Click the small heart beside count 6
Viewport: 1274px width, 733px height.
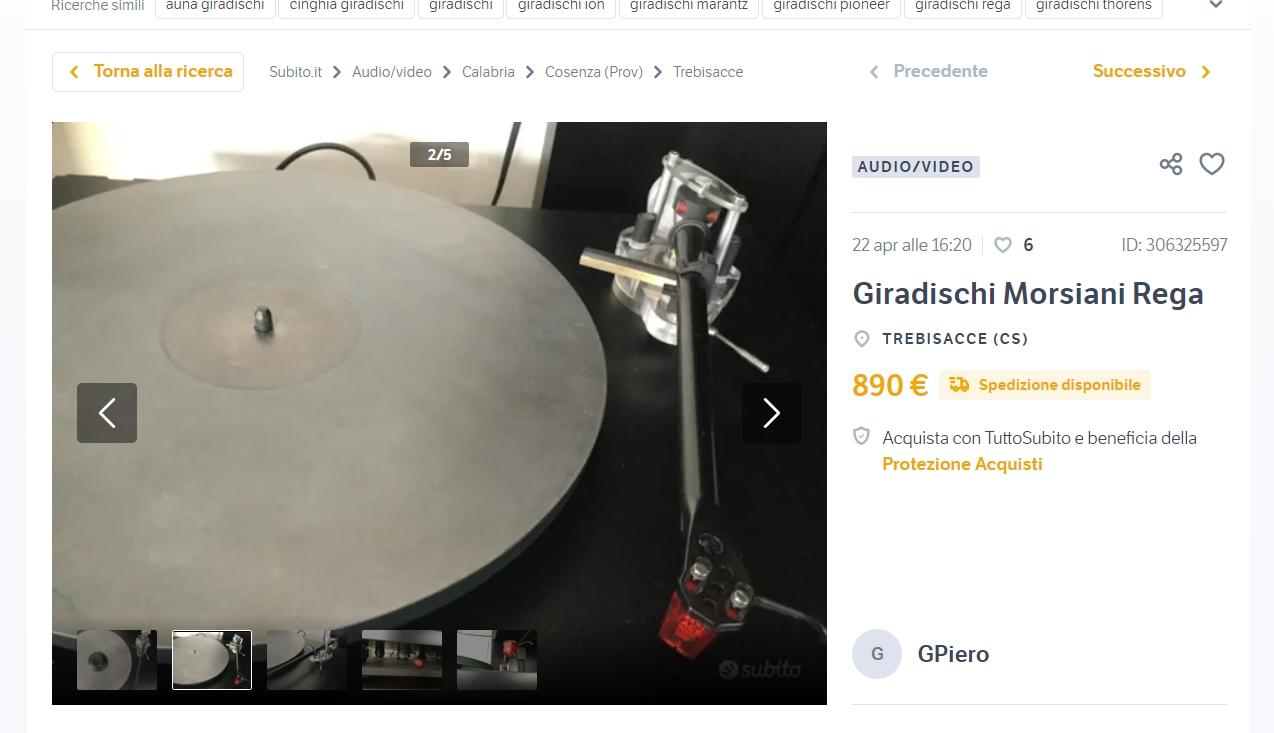click(x=1003, y=245)
